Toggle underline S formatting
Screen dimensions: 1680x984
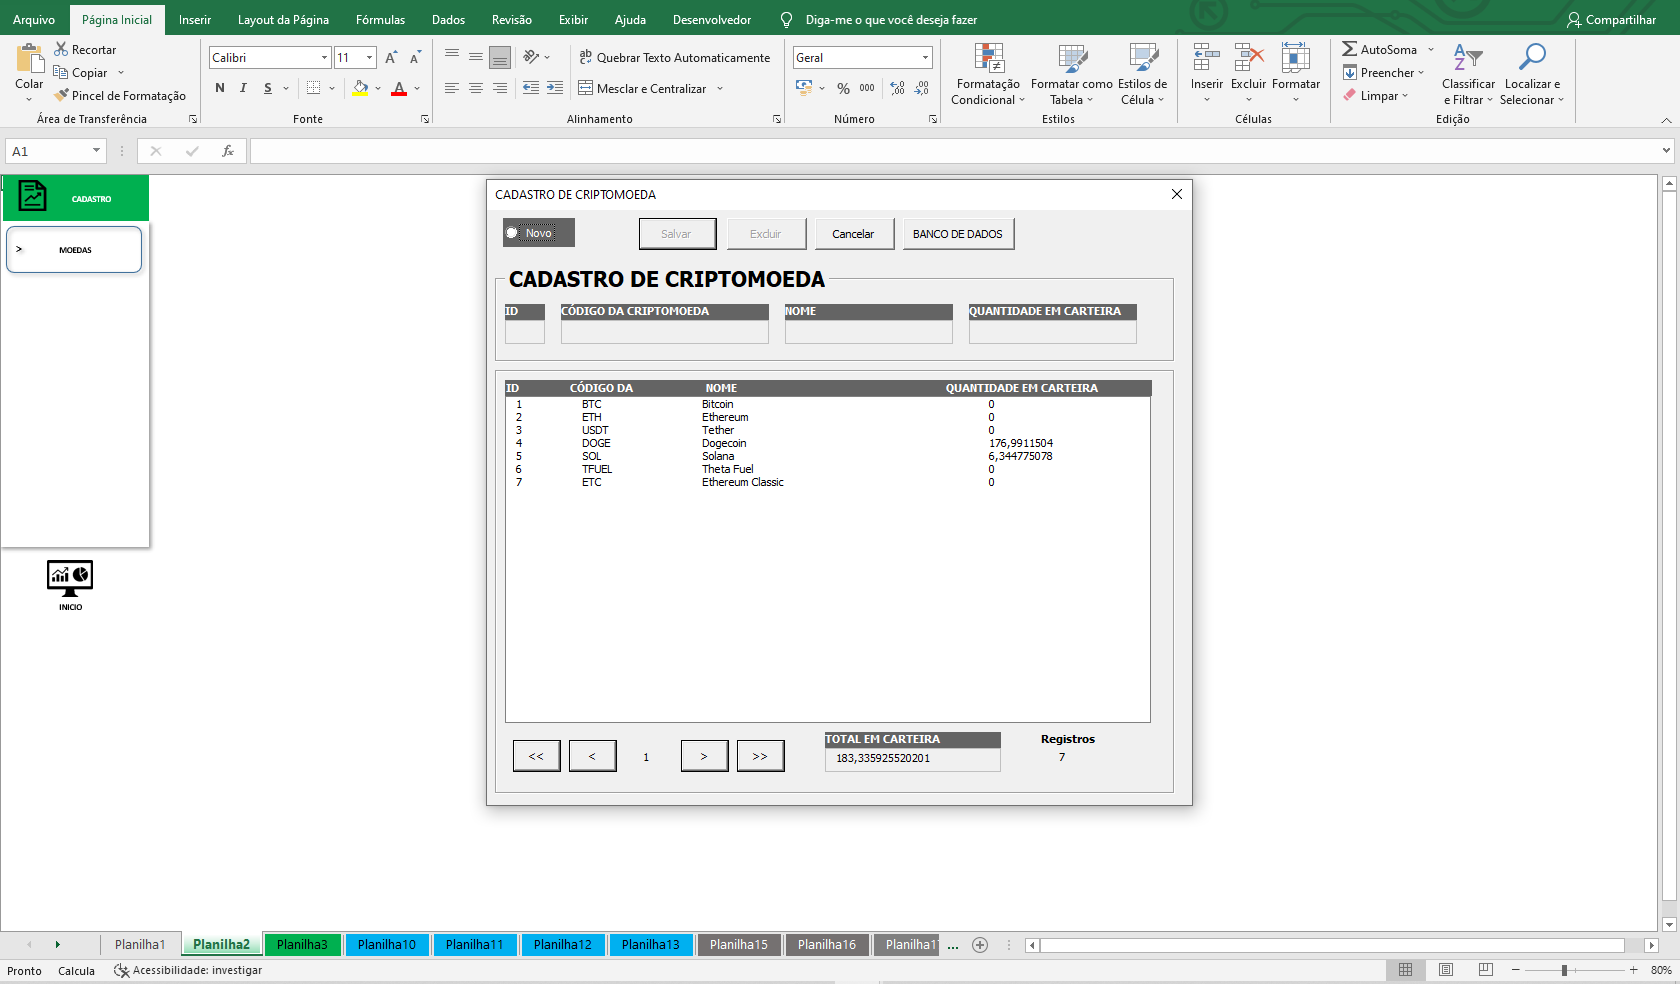(268, 88)
